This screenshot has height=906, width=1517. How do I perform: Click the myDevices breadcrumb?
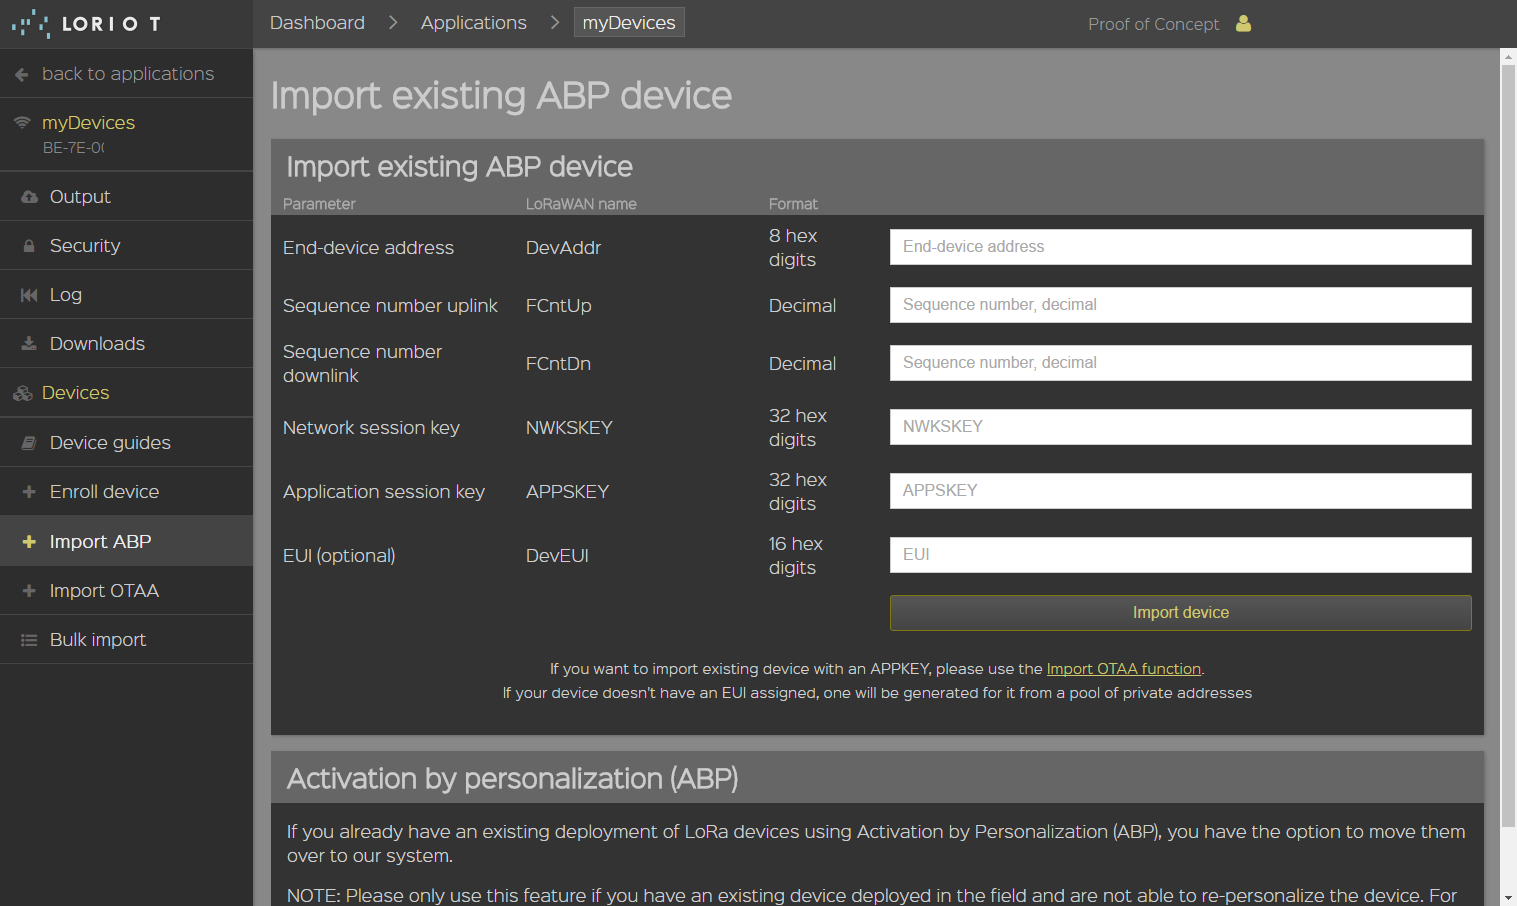coord(629,23)
